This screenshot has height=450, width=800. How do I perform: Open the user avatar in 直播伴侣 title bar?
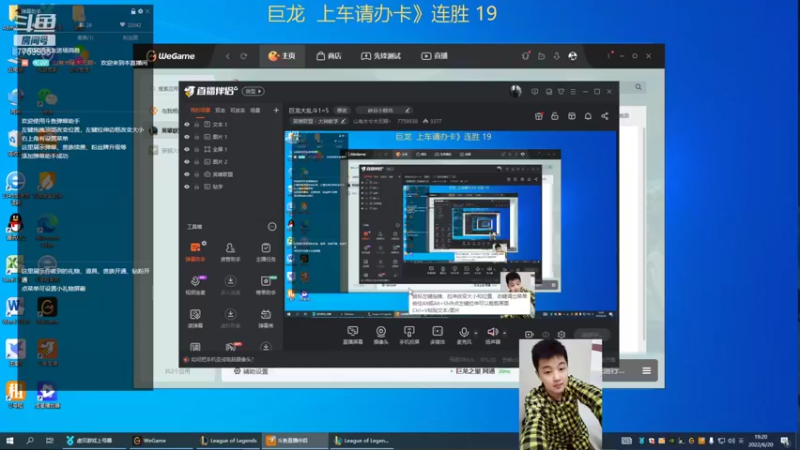point(515,91)
